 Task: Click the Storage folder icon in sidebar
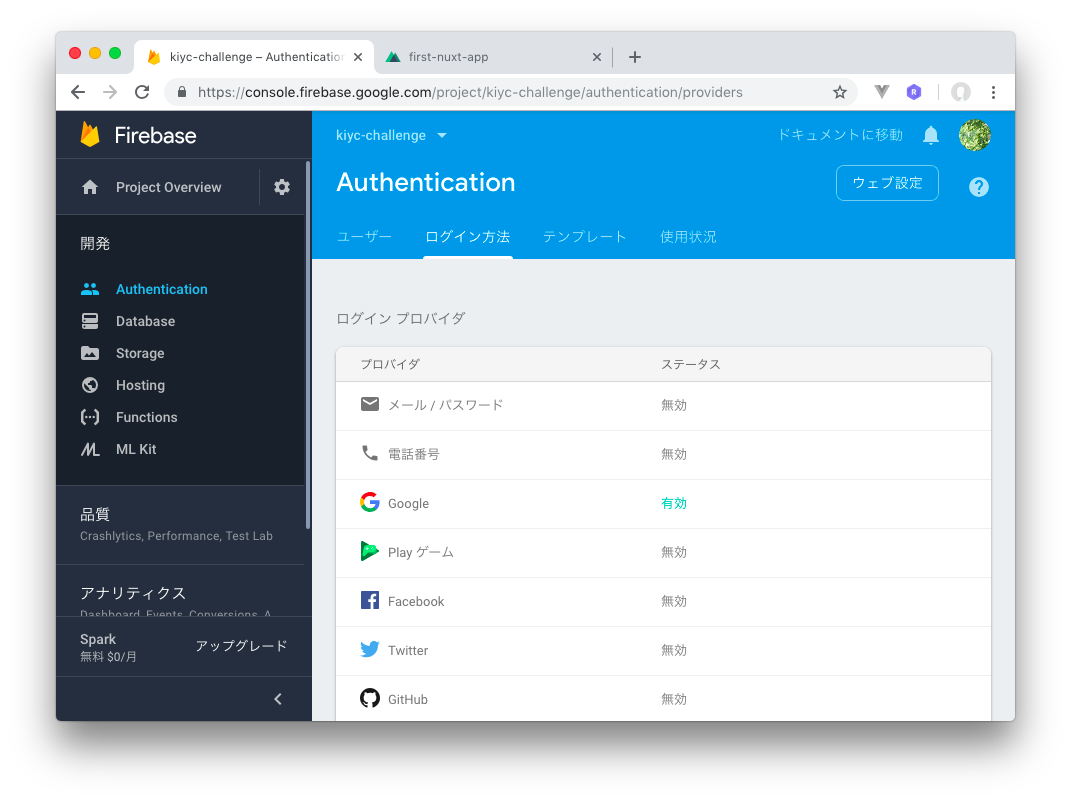click(90, 353)
